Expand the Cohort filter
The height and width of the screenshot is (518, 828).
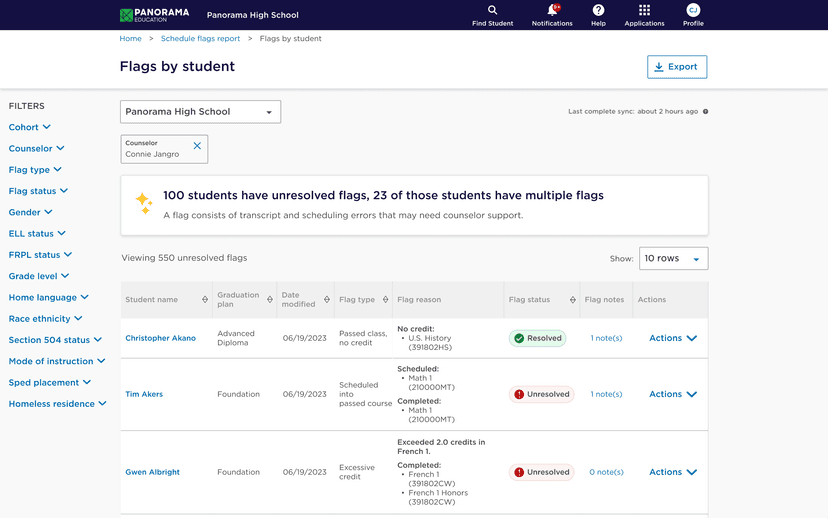(x=30, y=127)
